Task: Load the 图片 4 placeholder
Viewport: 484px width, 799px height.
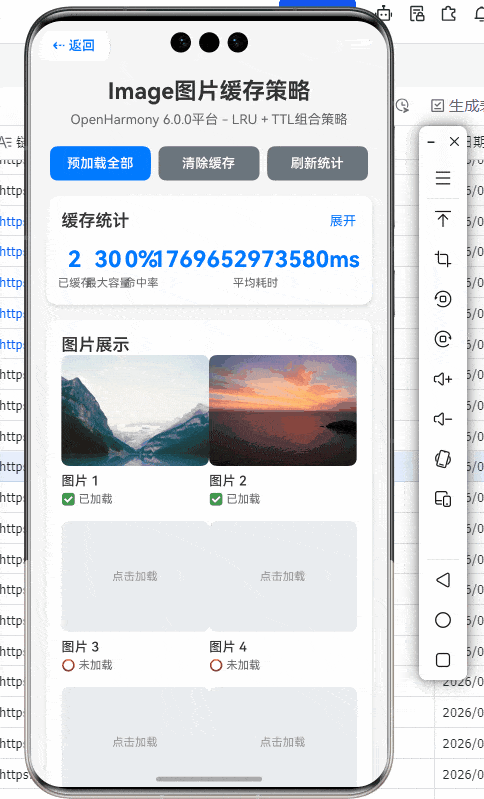Action: click(x=283, y=576)
